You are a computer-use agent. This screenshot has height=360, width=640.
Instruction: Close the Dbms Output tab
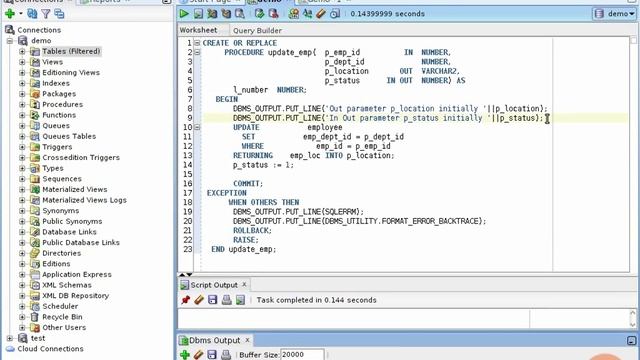[247, 340]
